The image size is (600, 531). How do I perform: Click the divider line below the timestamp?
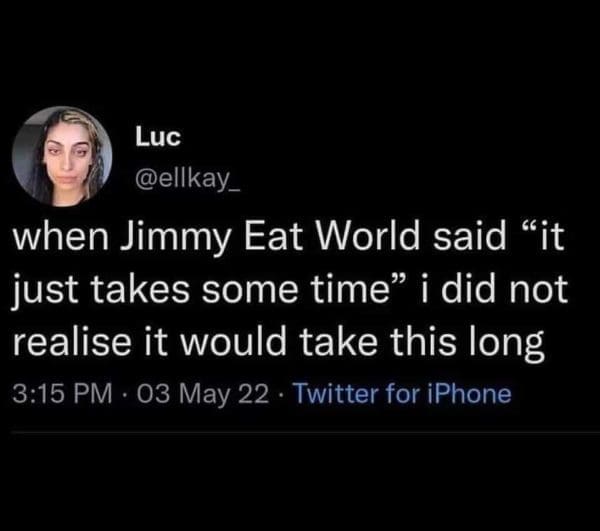click(300, 431)
